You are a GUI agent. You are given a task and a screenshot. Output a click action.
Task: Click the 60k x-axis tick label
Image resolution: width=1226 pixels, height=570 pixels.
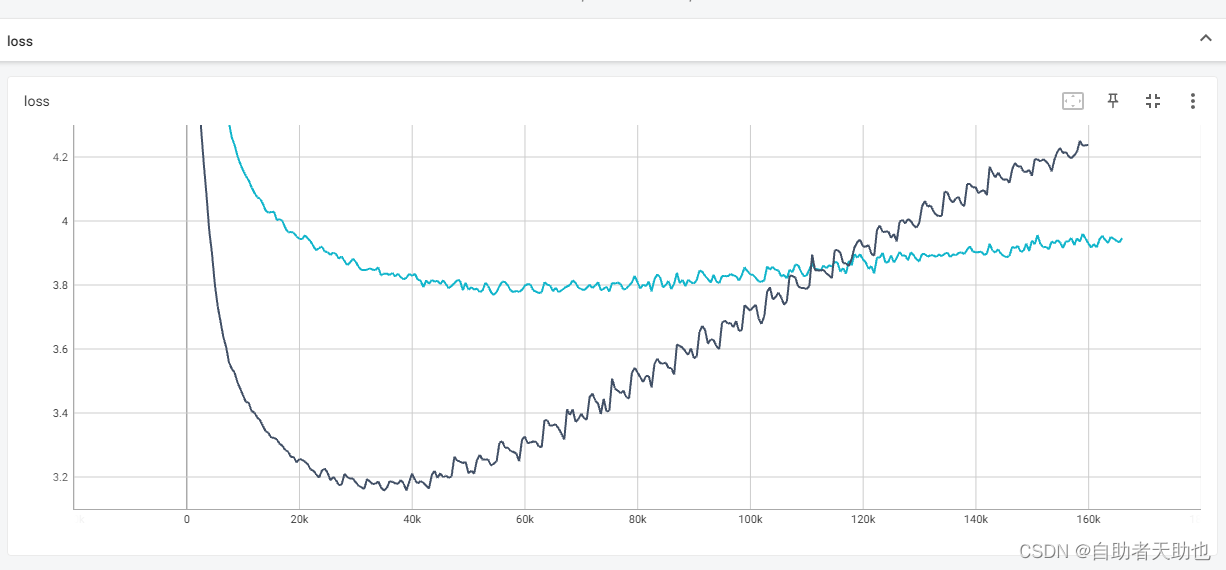525,520
